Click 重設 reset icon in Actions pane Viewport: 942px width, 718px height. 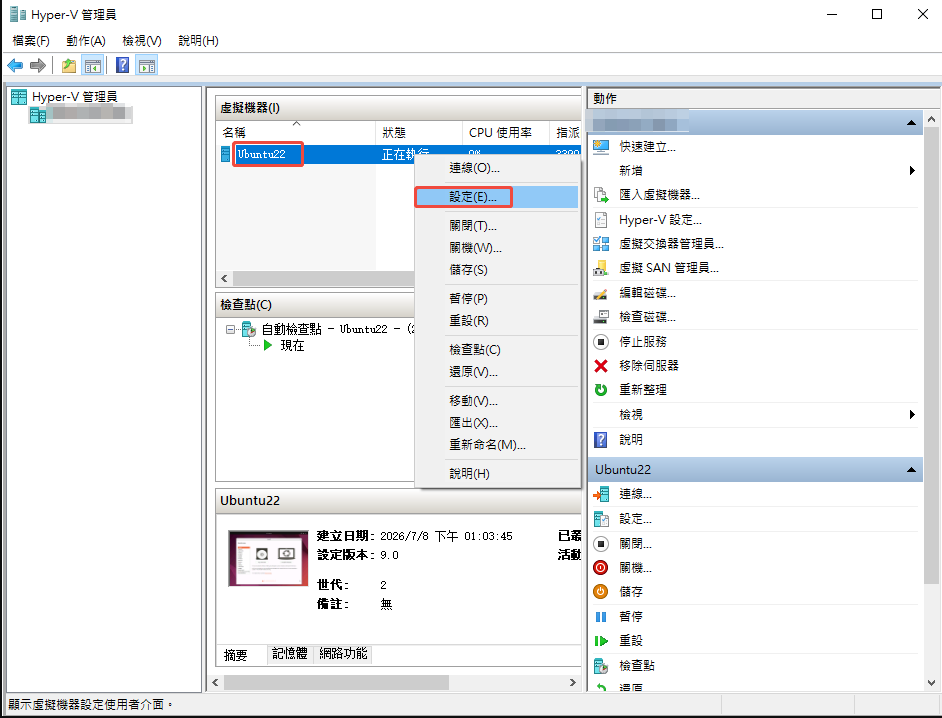click(x=601, y=641)
